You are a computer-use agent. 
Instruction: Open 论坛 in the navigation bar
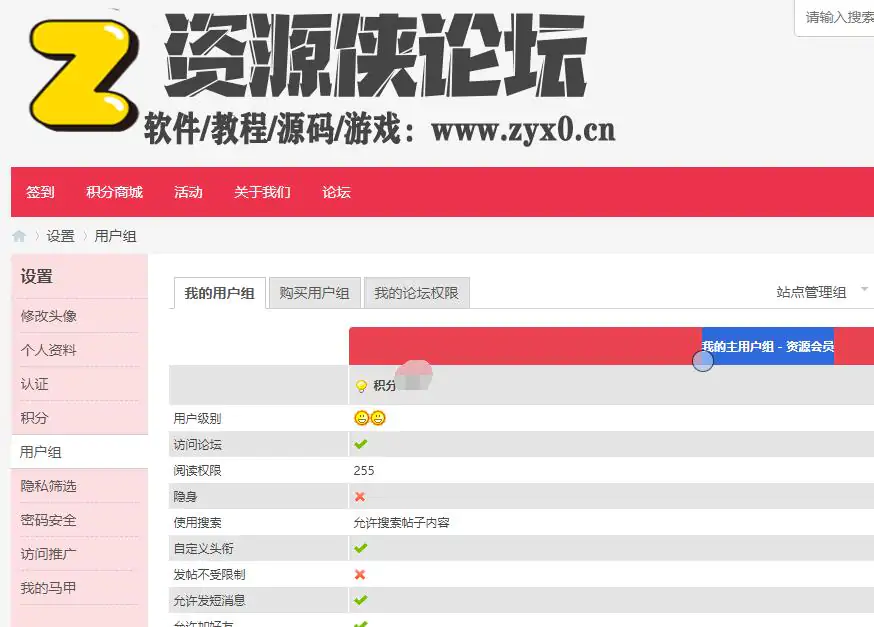(x=337, y=192)
